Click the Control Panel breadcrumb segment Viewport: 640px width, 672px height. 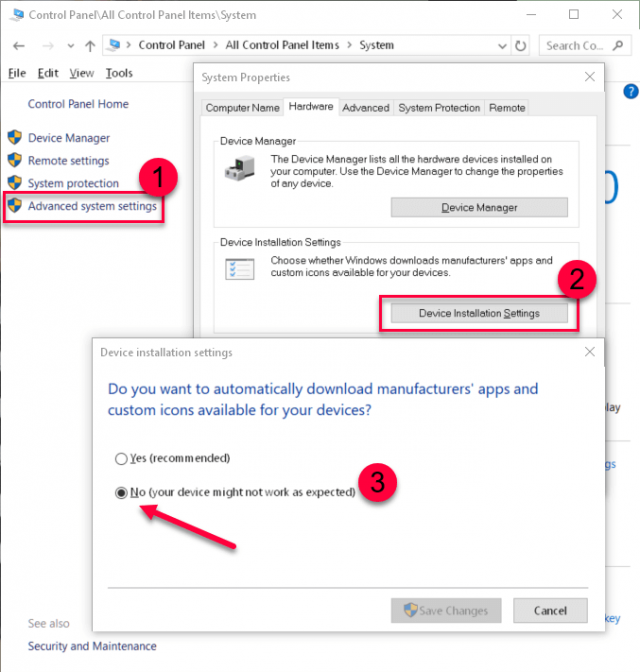171,45
